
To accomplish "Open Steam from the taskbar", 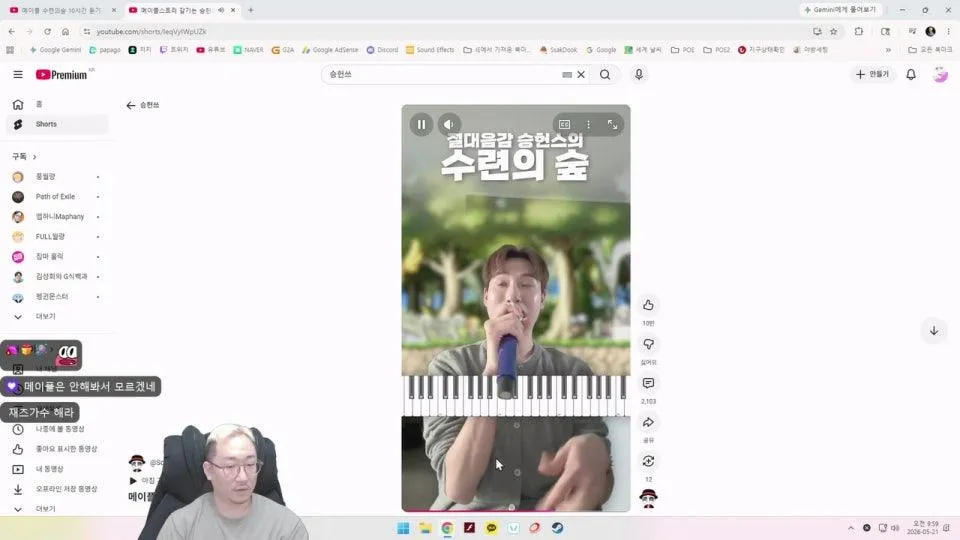I will coord(557,528).
